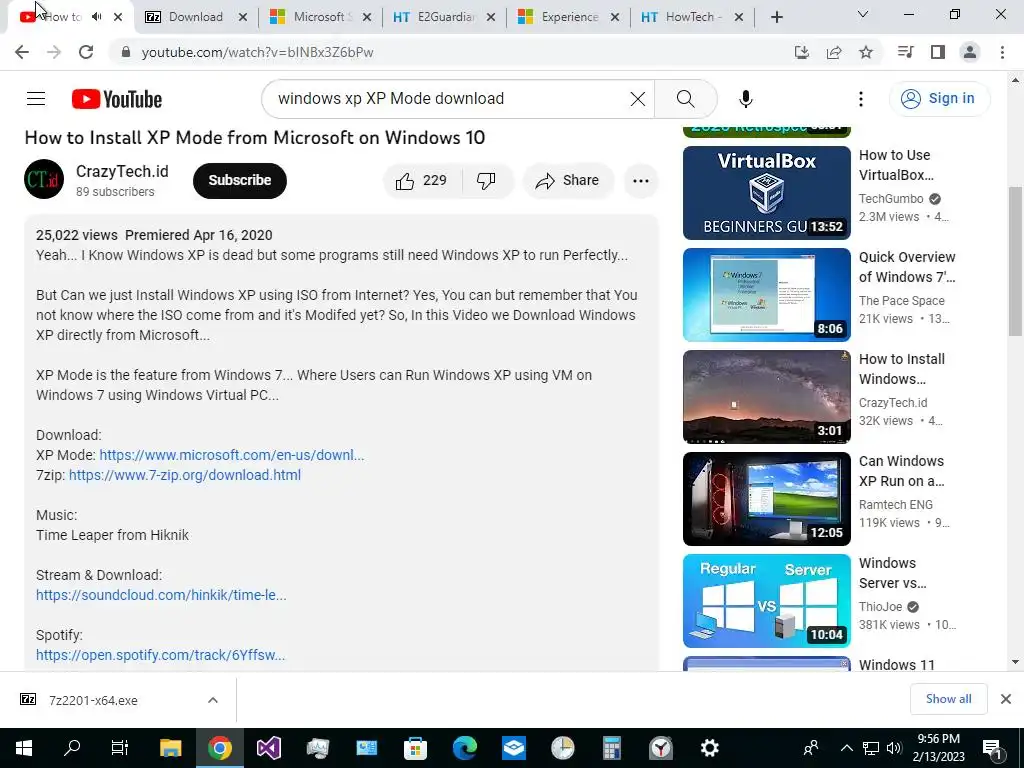Mute the YouTube tab audio icon
Image resolution: width=1024 pixels, height=768 pixels.
coord(97,17)
